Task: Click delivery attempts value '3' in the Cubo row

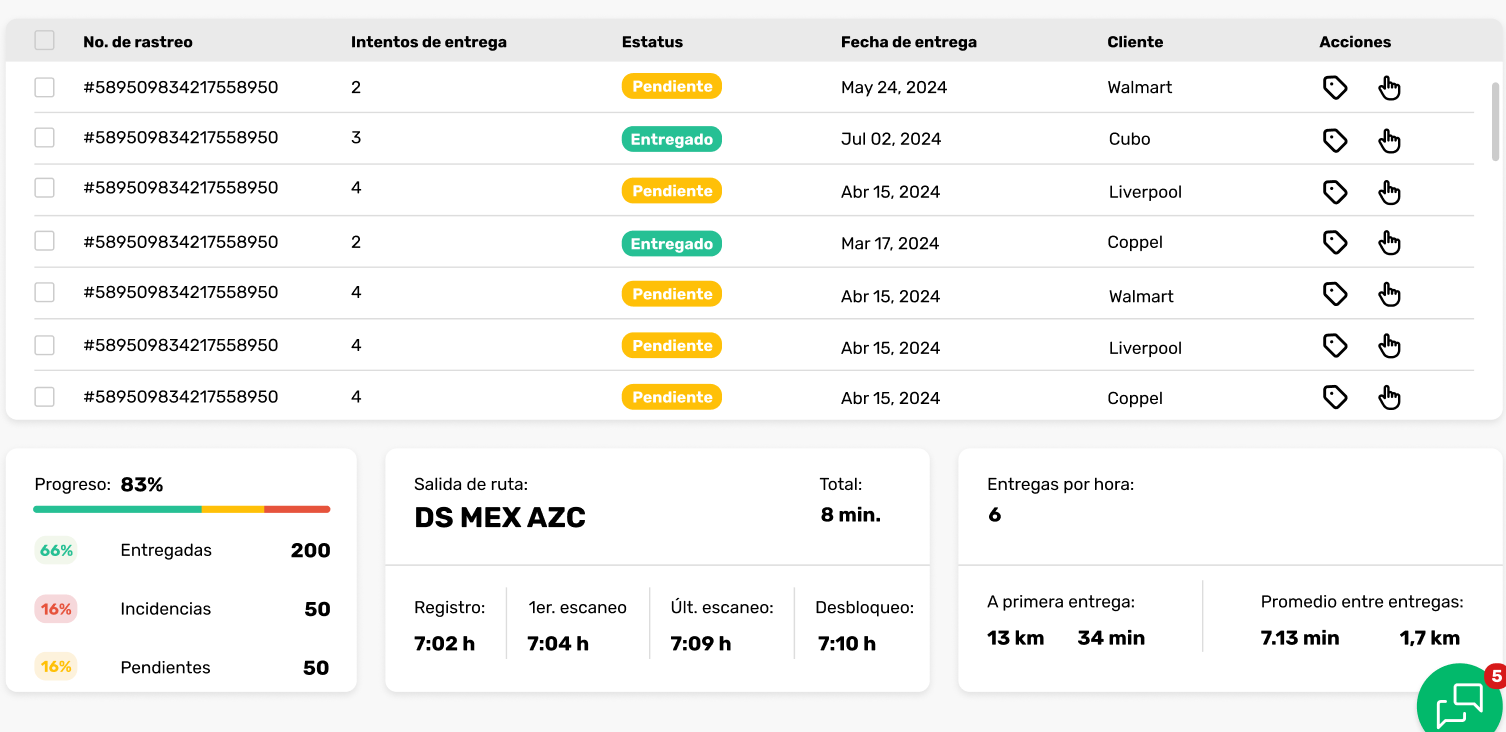Action: coord(356,137)
